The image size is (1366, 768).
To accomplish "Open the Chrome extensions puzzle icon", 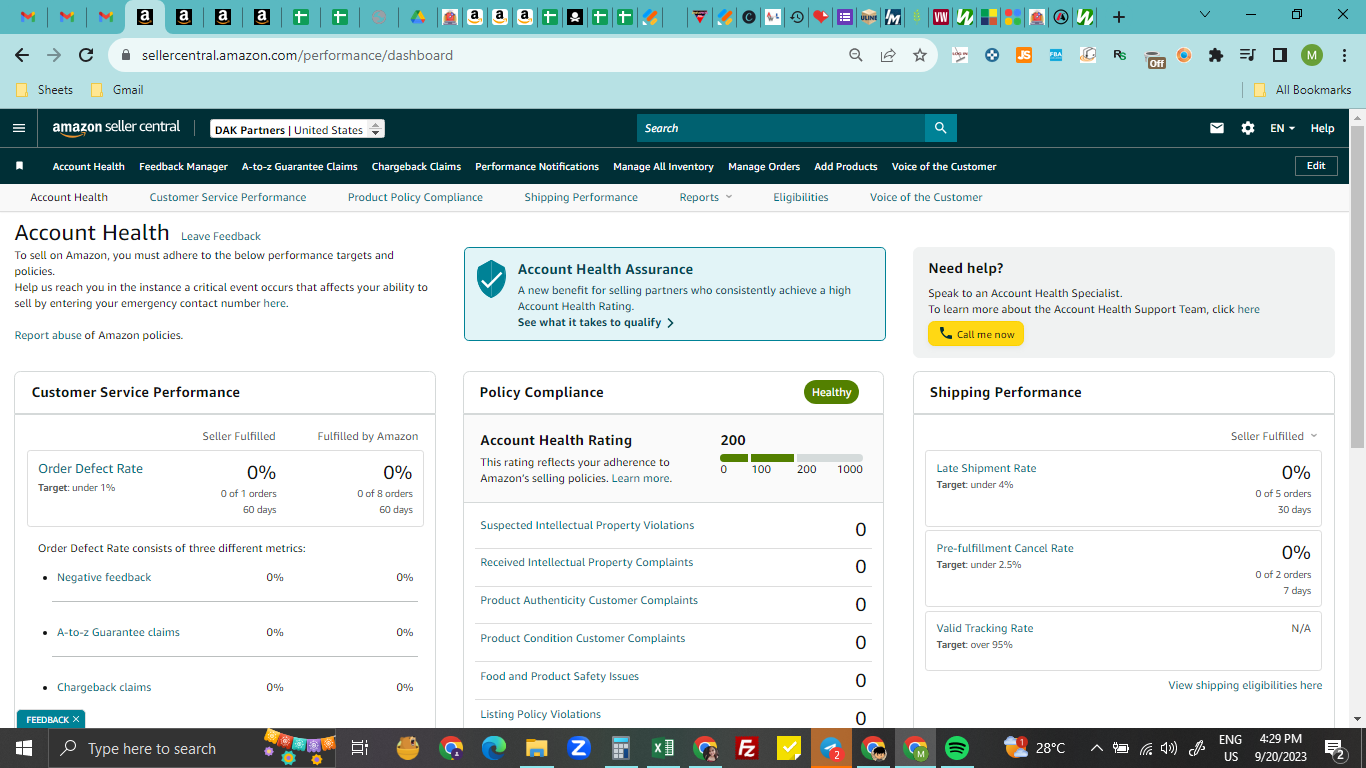I will pos(1216,56).
